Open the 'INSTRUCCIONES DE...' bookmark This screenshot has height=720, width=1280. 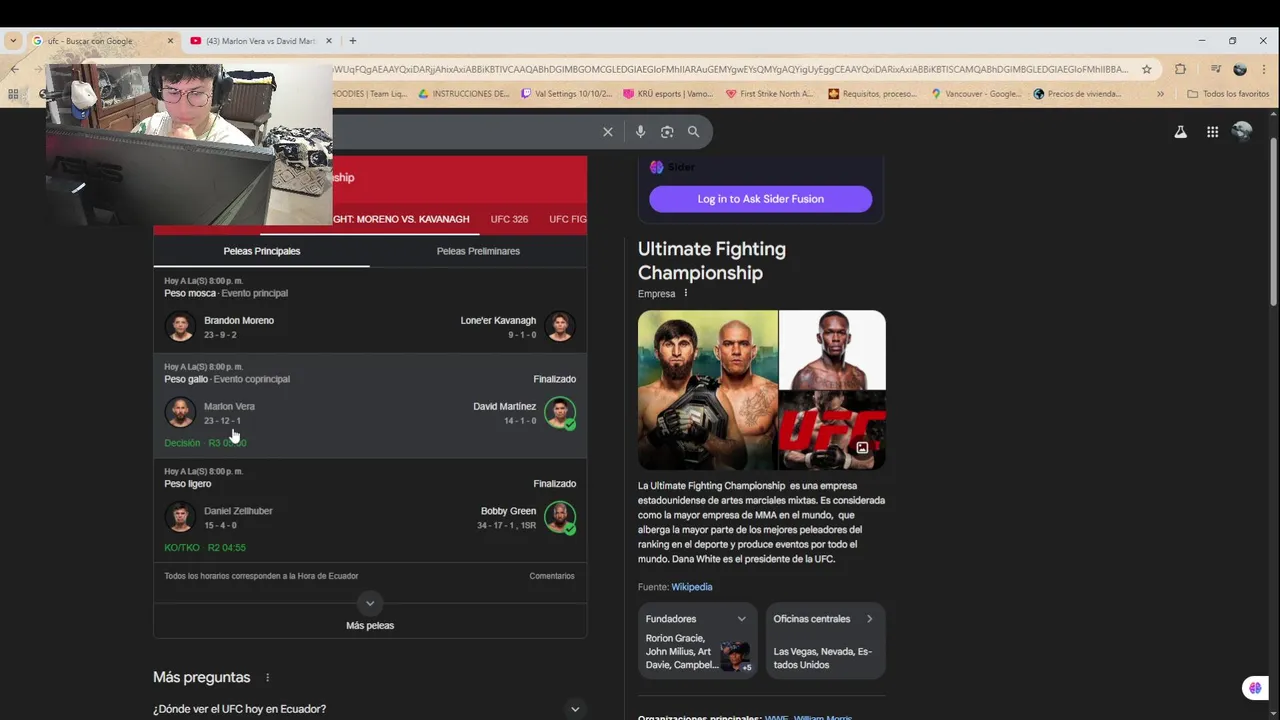[463, 94]
